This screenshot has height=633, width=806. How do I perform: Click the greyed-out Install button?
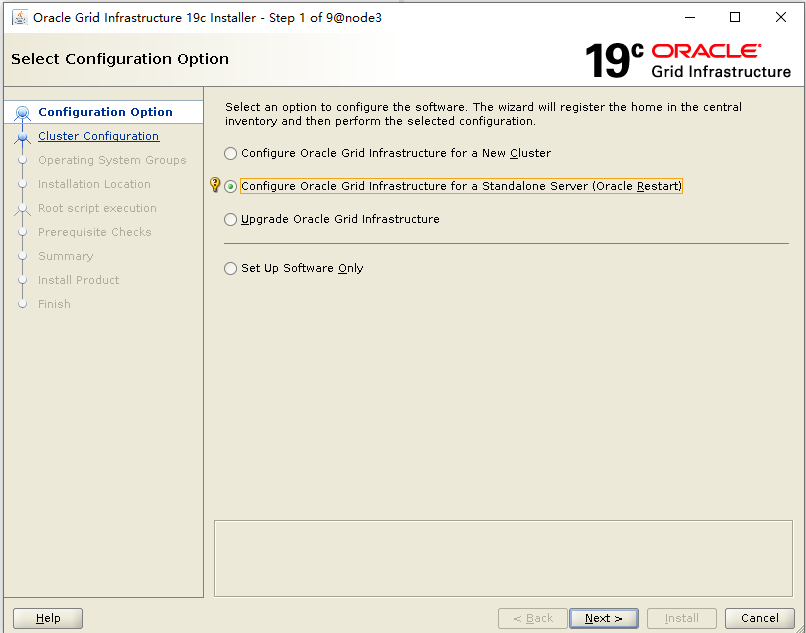[x=682, y=618]
